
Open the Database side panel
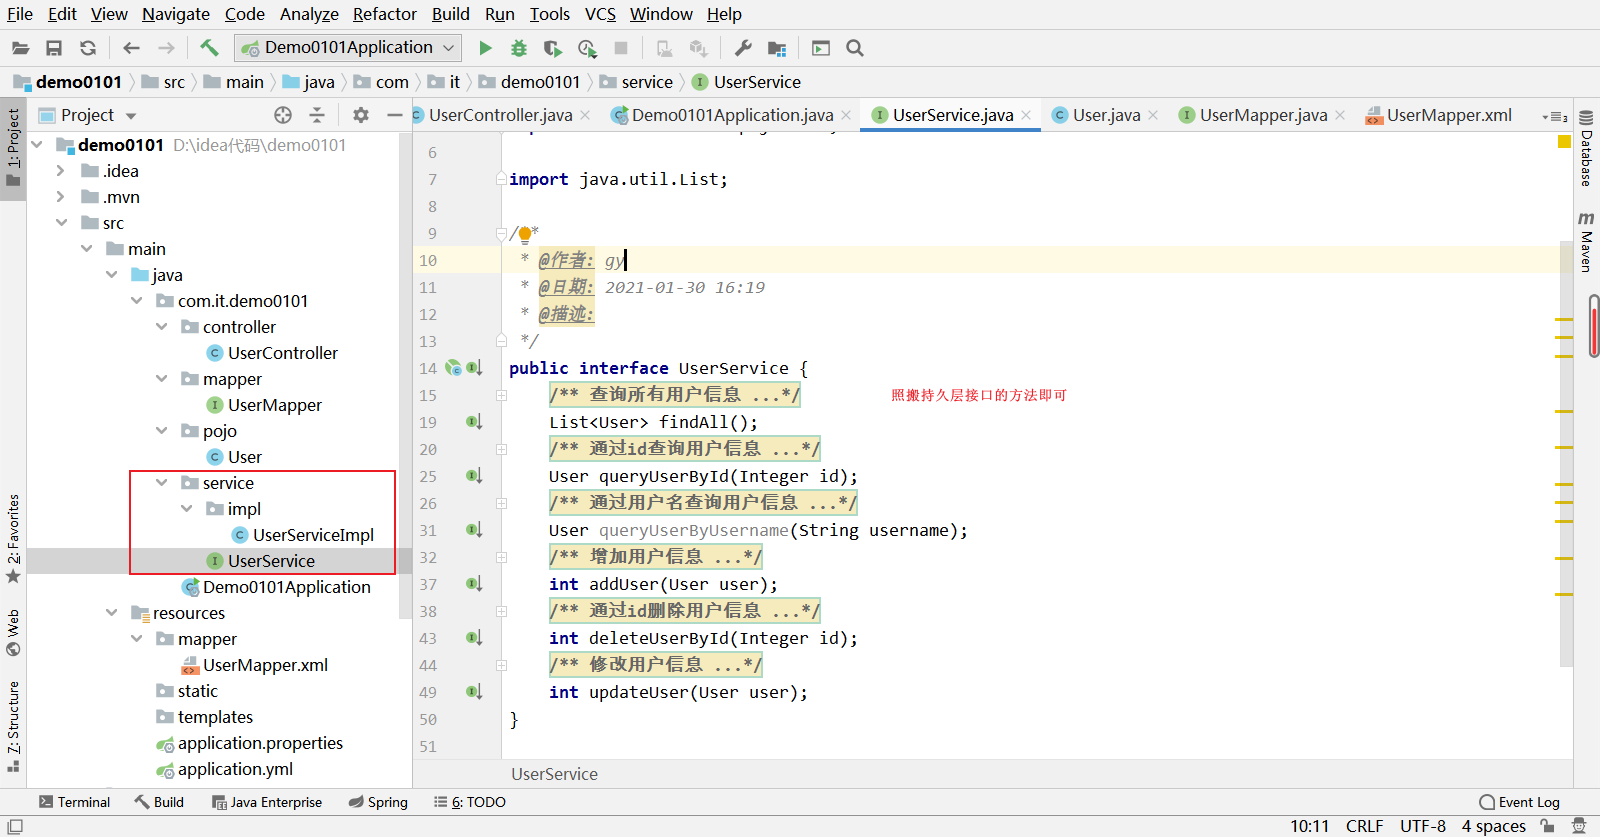click(x=1586, y=148)
